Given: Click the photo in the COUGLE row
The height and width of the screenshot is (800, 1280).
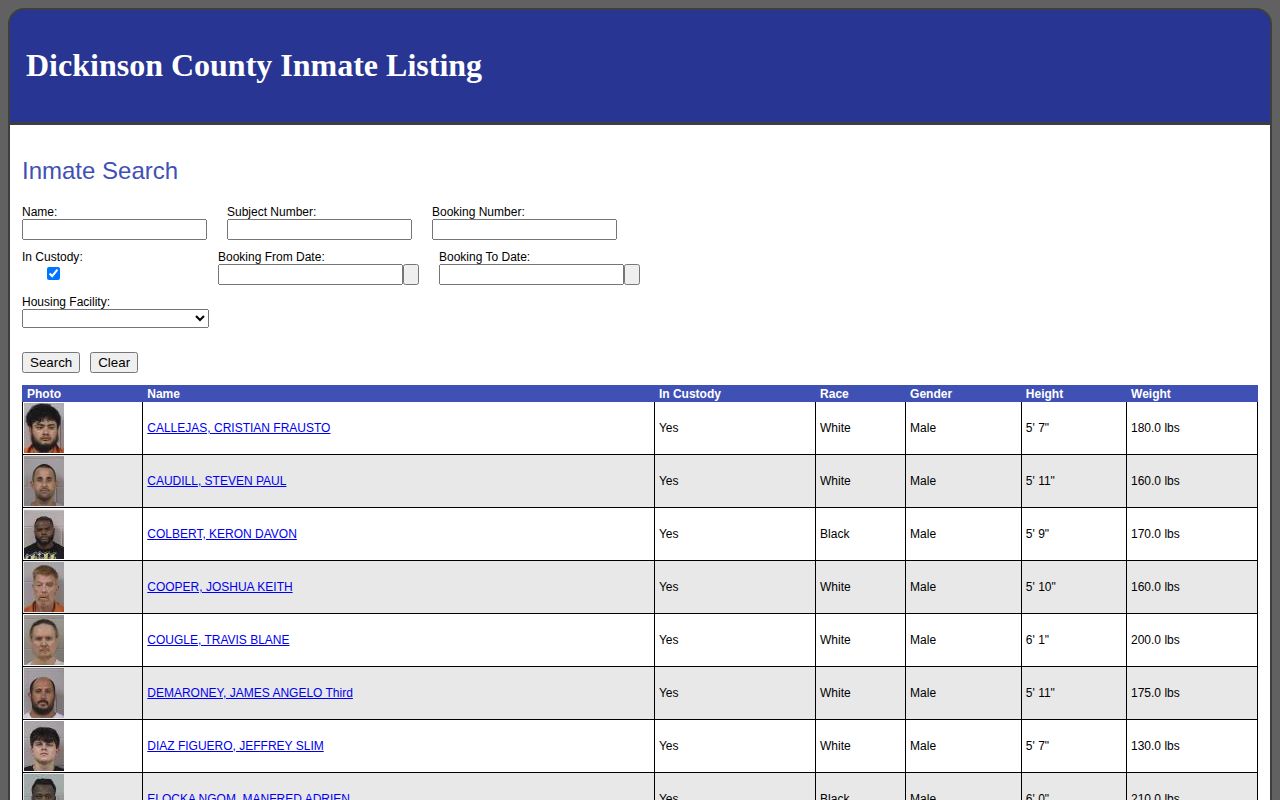Looking at the screenshot, I should pyautogui.click(x=44, y=640).
